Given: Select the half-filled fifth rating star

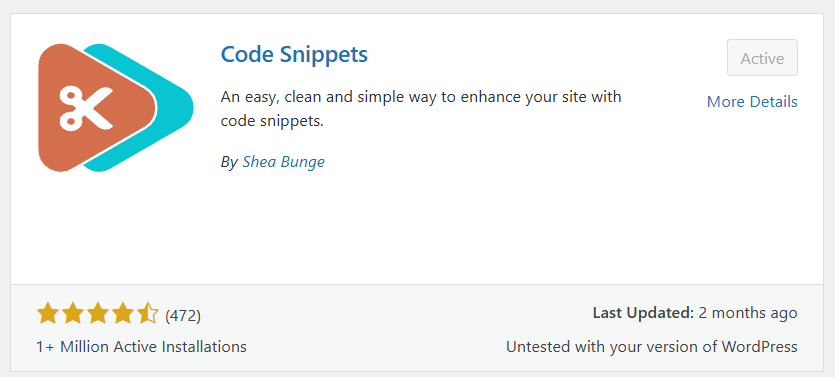Looking at the screenshot, I should tap(148, 315).
